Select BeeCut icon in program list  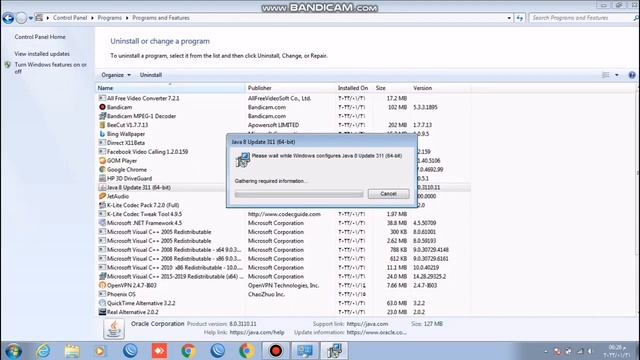click(102, 125)
